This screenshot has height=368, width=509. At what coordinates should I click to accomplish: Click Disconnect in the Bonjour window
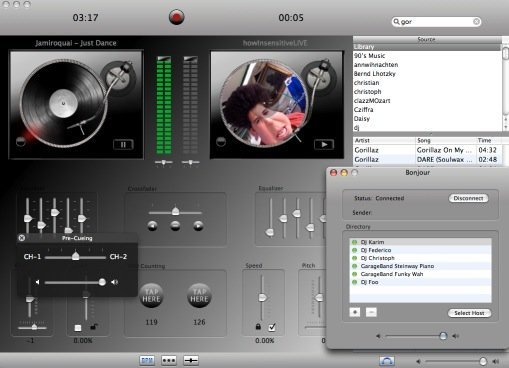point(468,198)
